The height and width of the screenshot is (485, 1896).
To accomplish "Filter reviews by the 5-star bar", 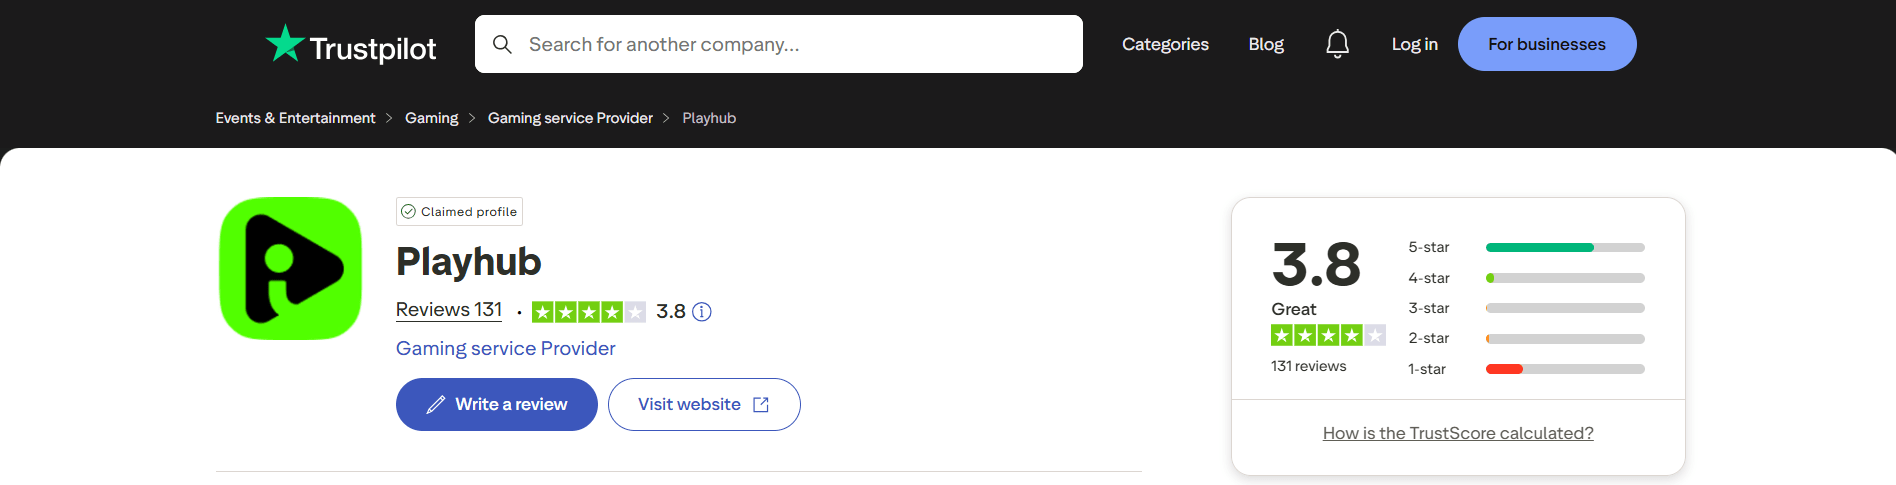I will (x=1564, y=247).
